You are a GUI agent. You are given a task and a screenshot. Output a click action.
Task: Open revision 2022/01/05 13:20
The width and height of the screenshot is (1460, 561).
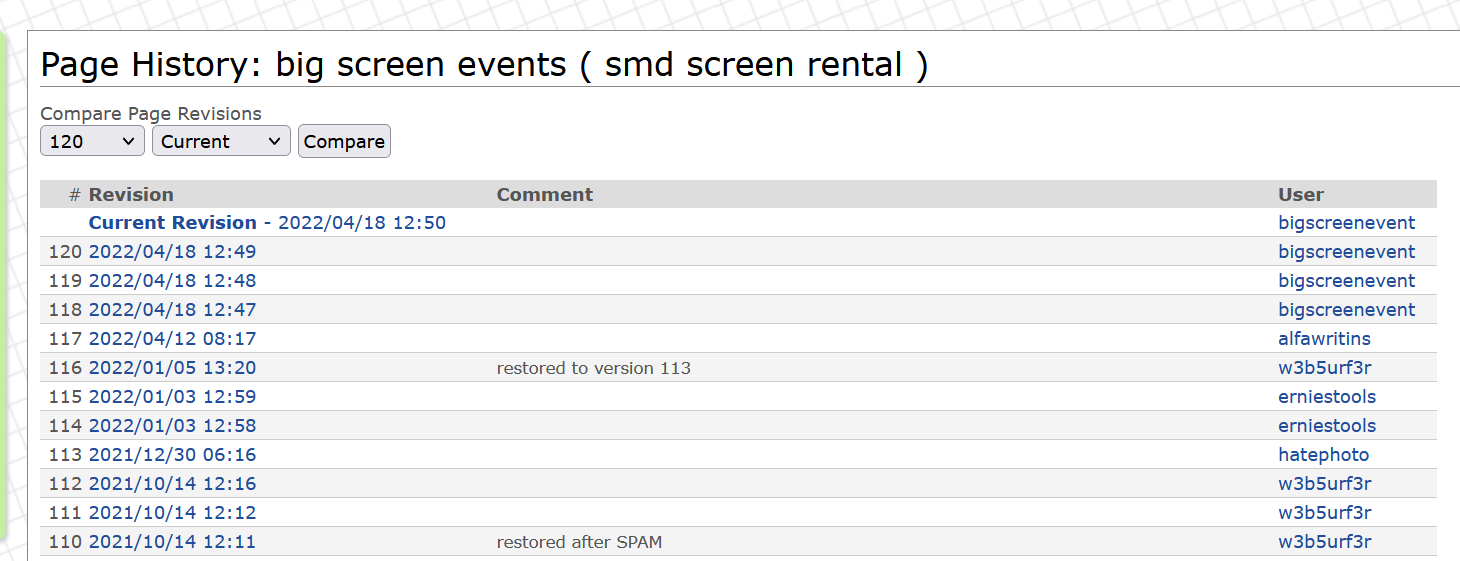[x=172, y=368]
